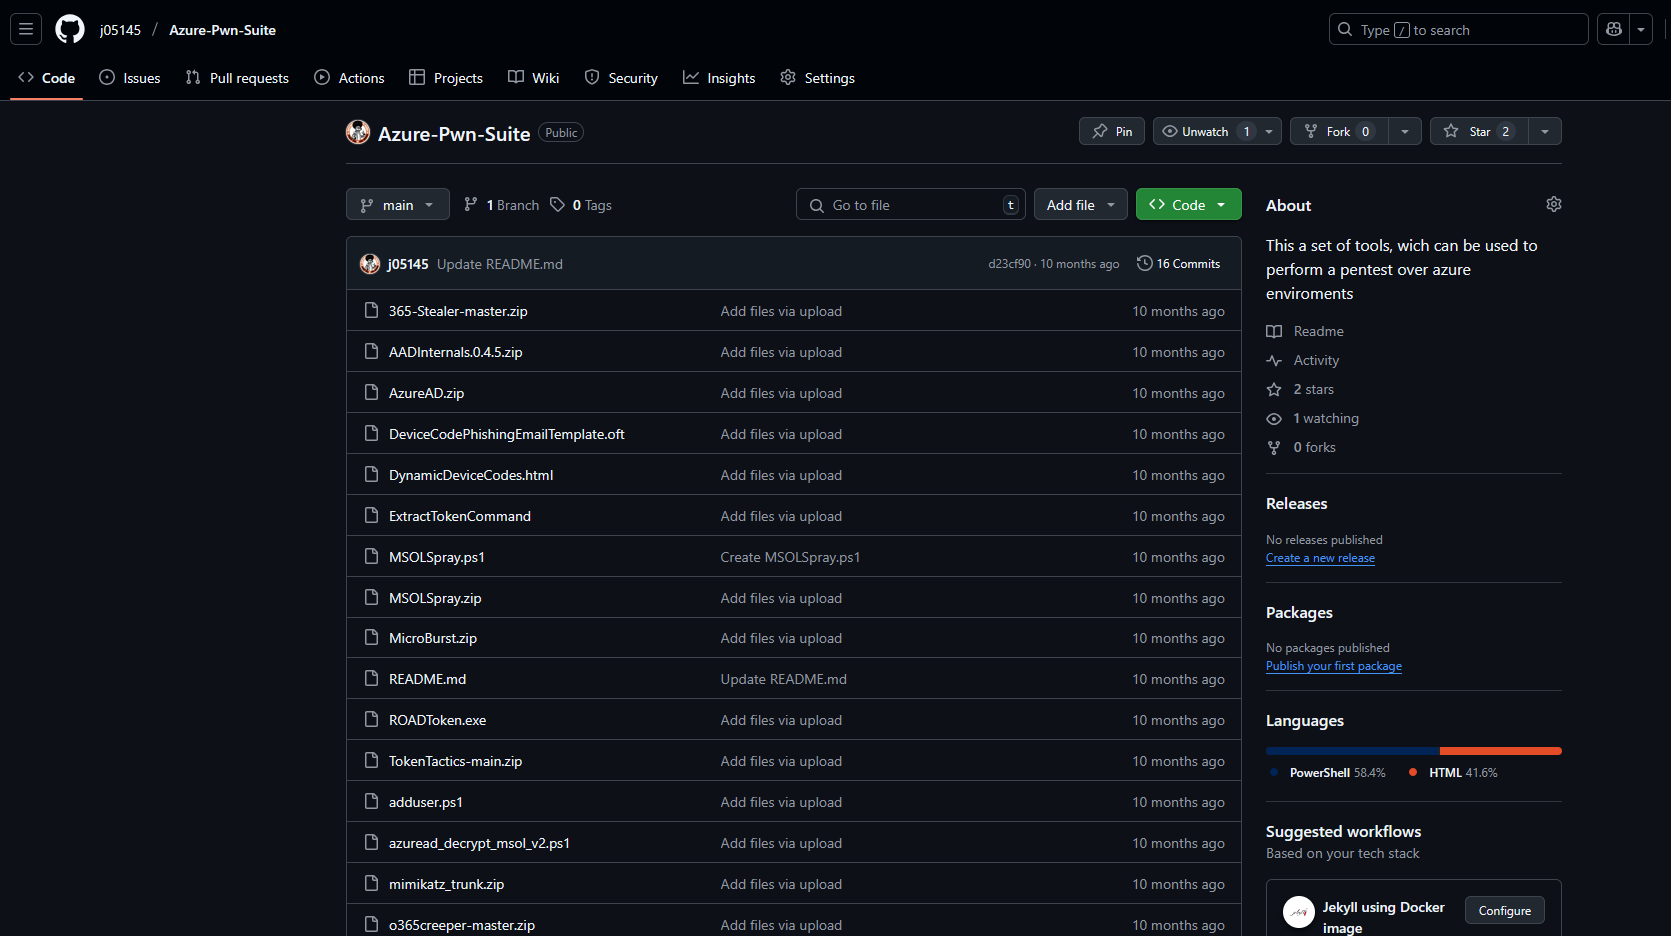Click file icon beside README.md
Viewport: 1671px width, 936px height.
(x=371, y=678)
